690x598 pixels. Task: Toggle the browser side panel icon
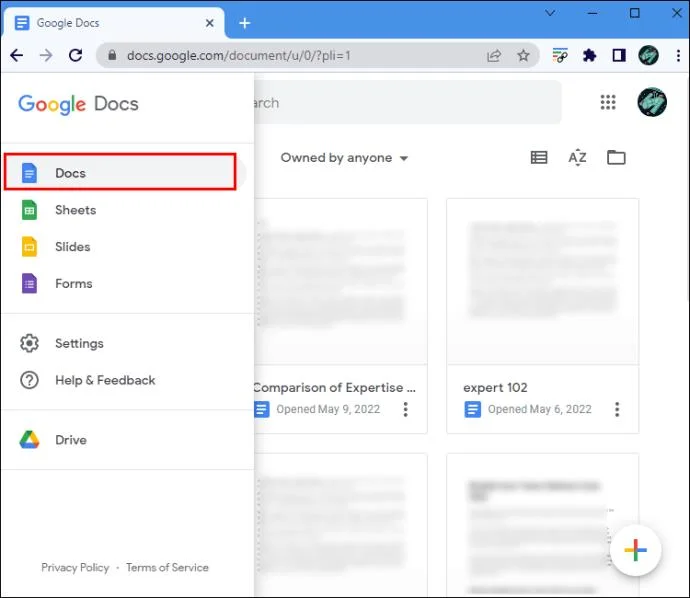(619, 55)
